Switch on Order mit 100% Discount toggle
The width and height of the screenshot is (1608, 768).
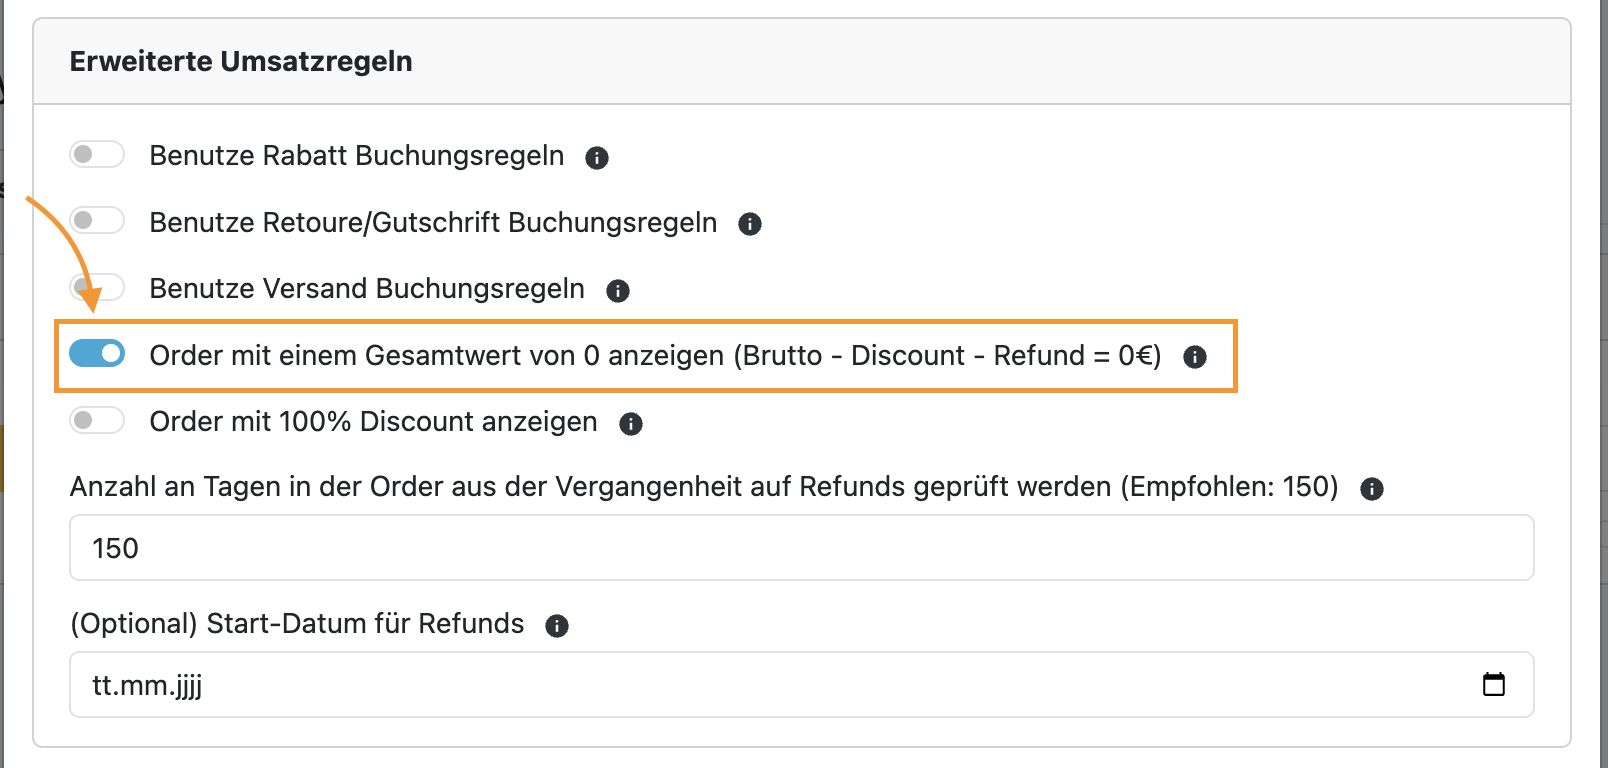click(x=97, y=420)
